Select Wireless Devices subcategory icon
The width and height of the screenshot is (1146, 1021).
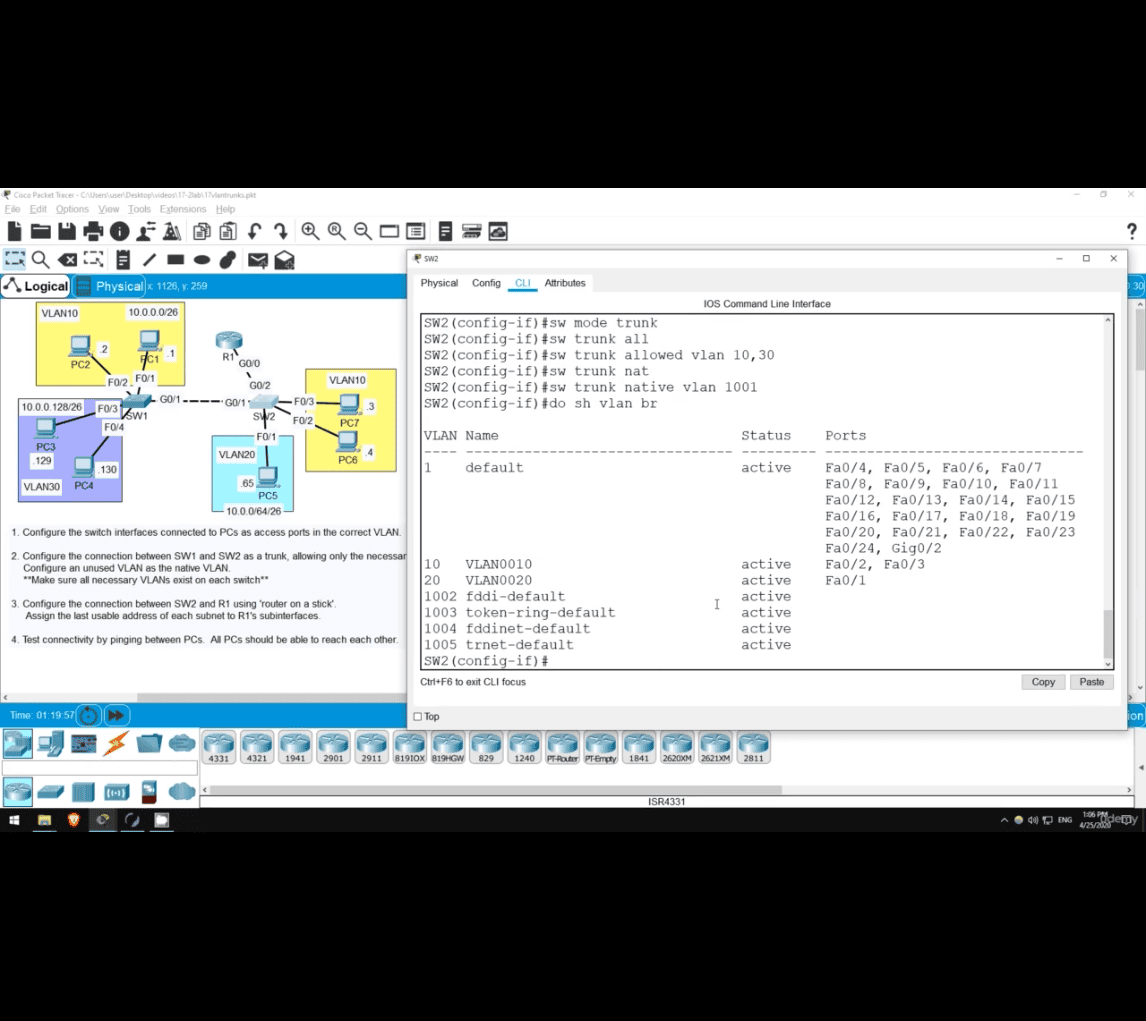pos(116,792)
